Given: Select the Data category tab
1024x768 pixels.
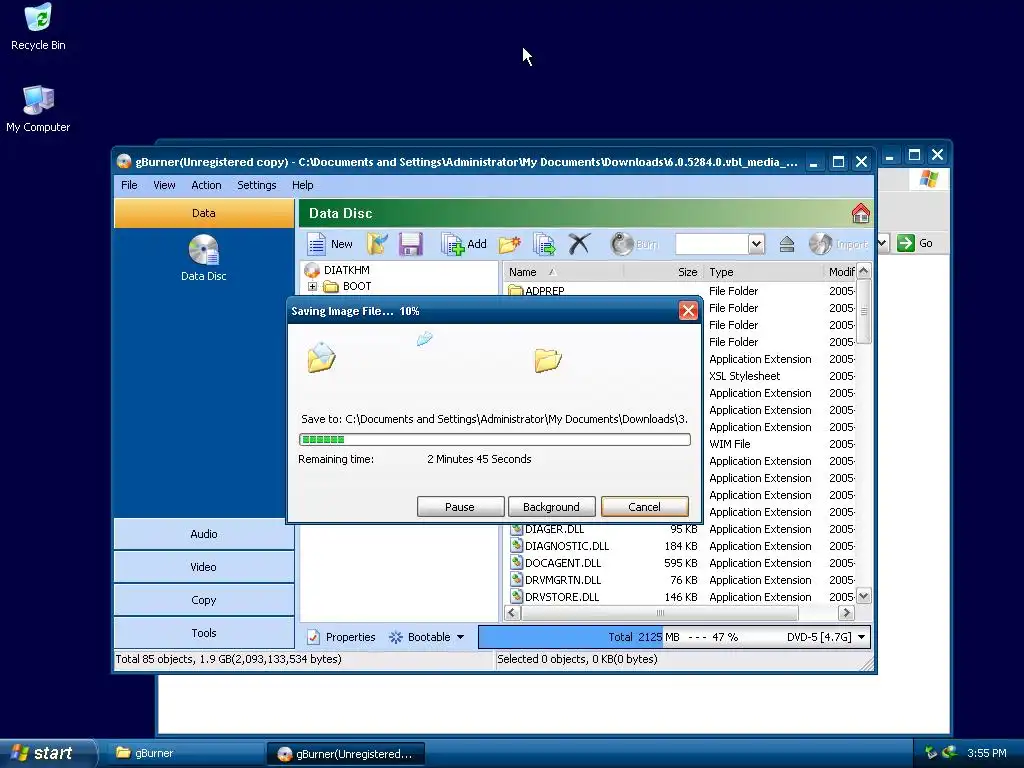Looking at the screenshot, I should pyautogui.click(x=204, y=213).
